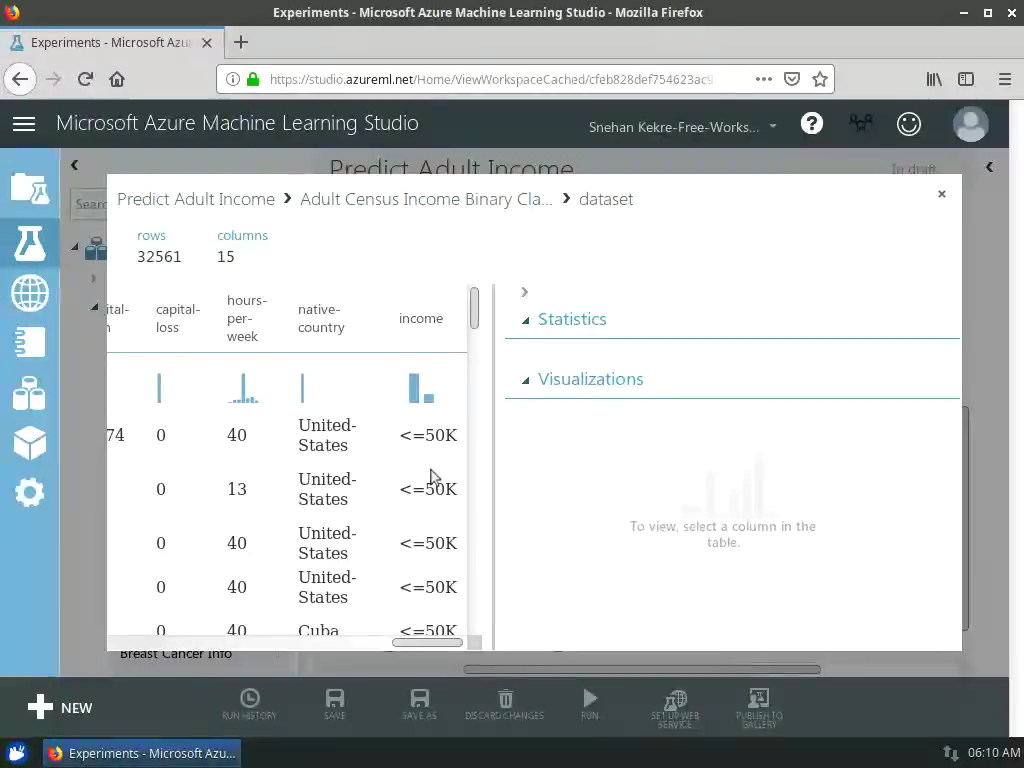Close the Experiments browser tab
1024x768 pixels.
coord(207,43)
